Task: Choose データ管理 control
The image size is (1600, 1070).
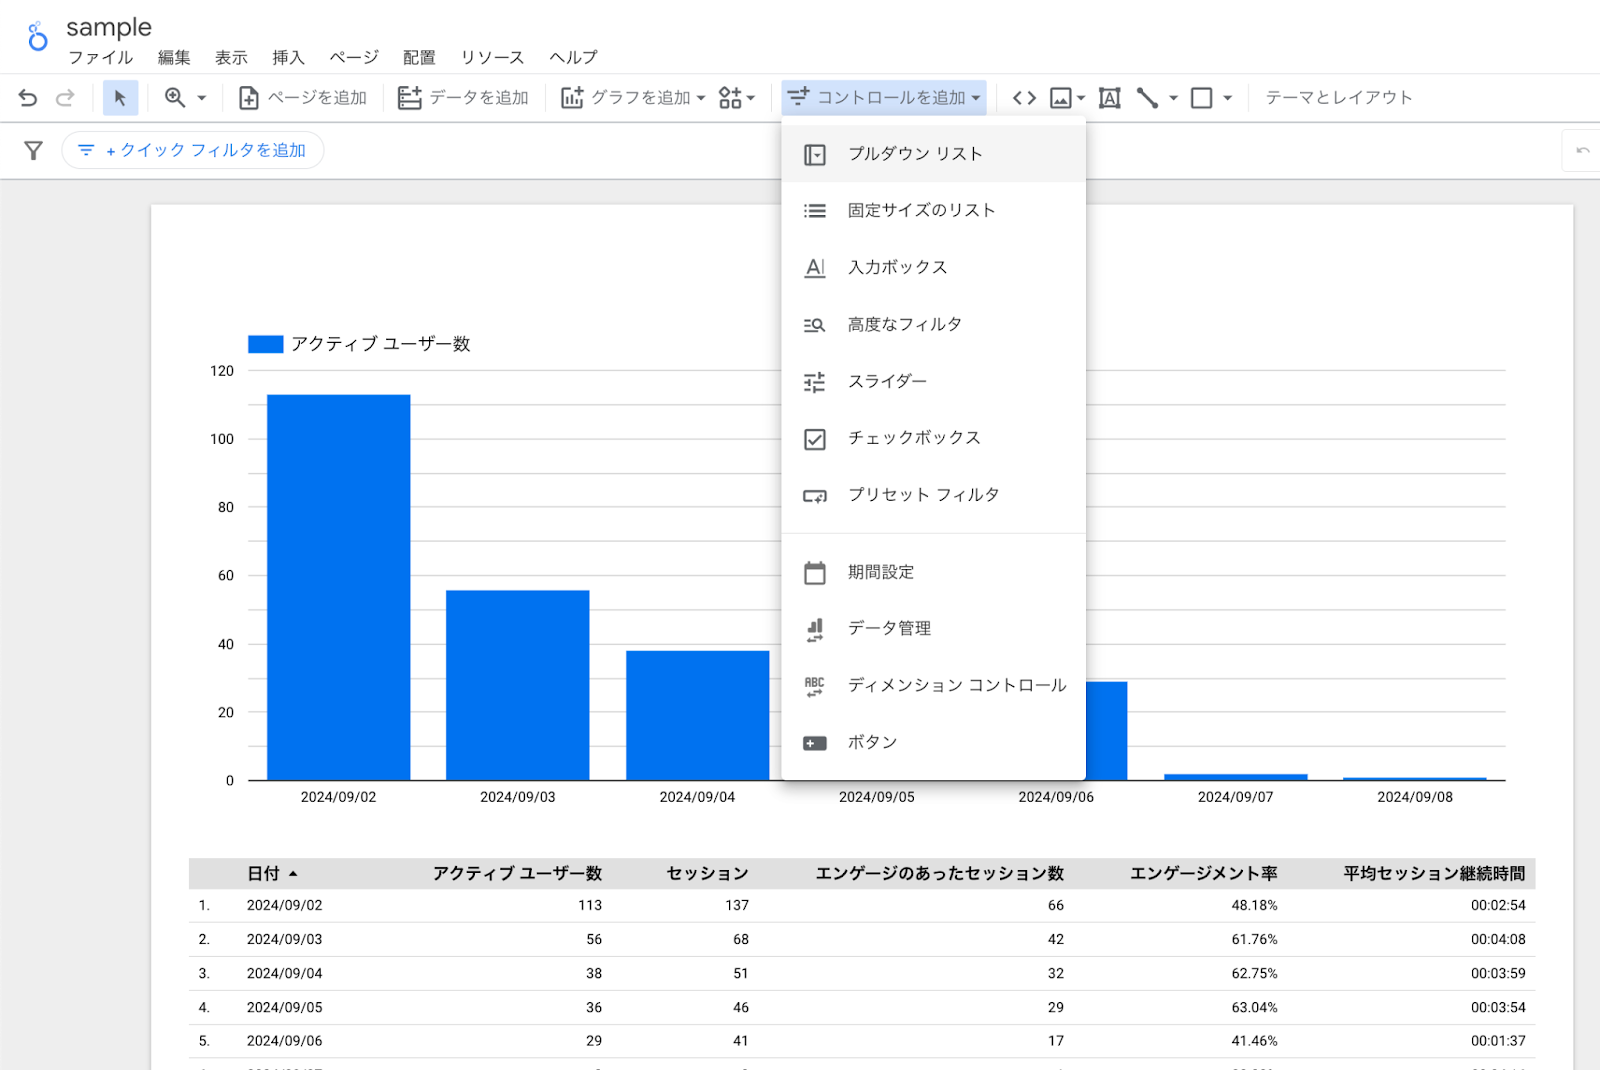Action: (x=933, y=629)
